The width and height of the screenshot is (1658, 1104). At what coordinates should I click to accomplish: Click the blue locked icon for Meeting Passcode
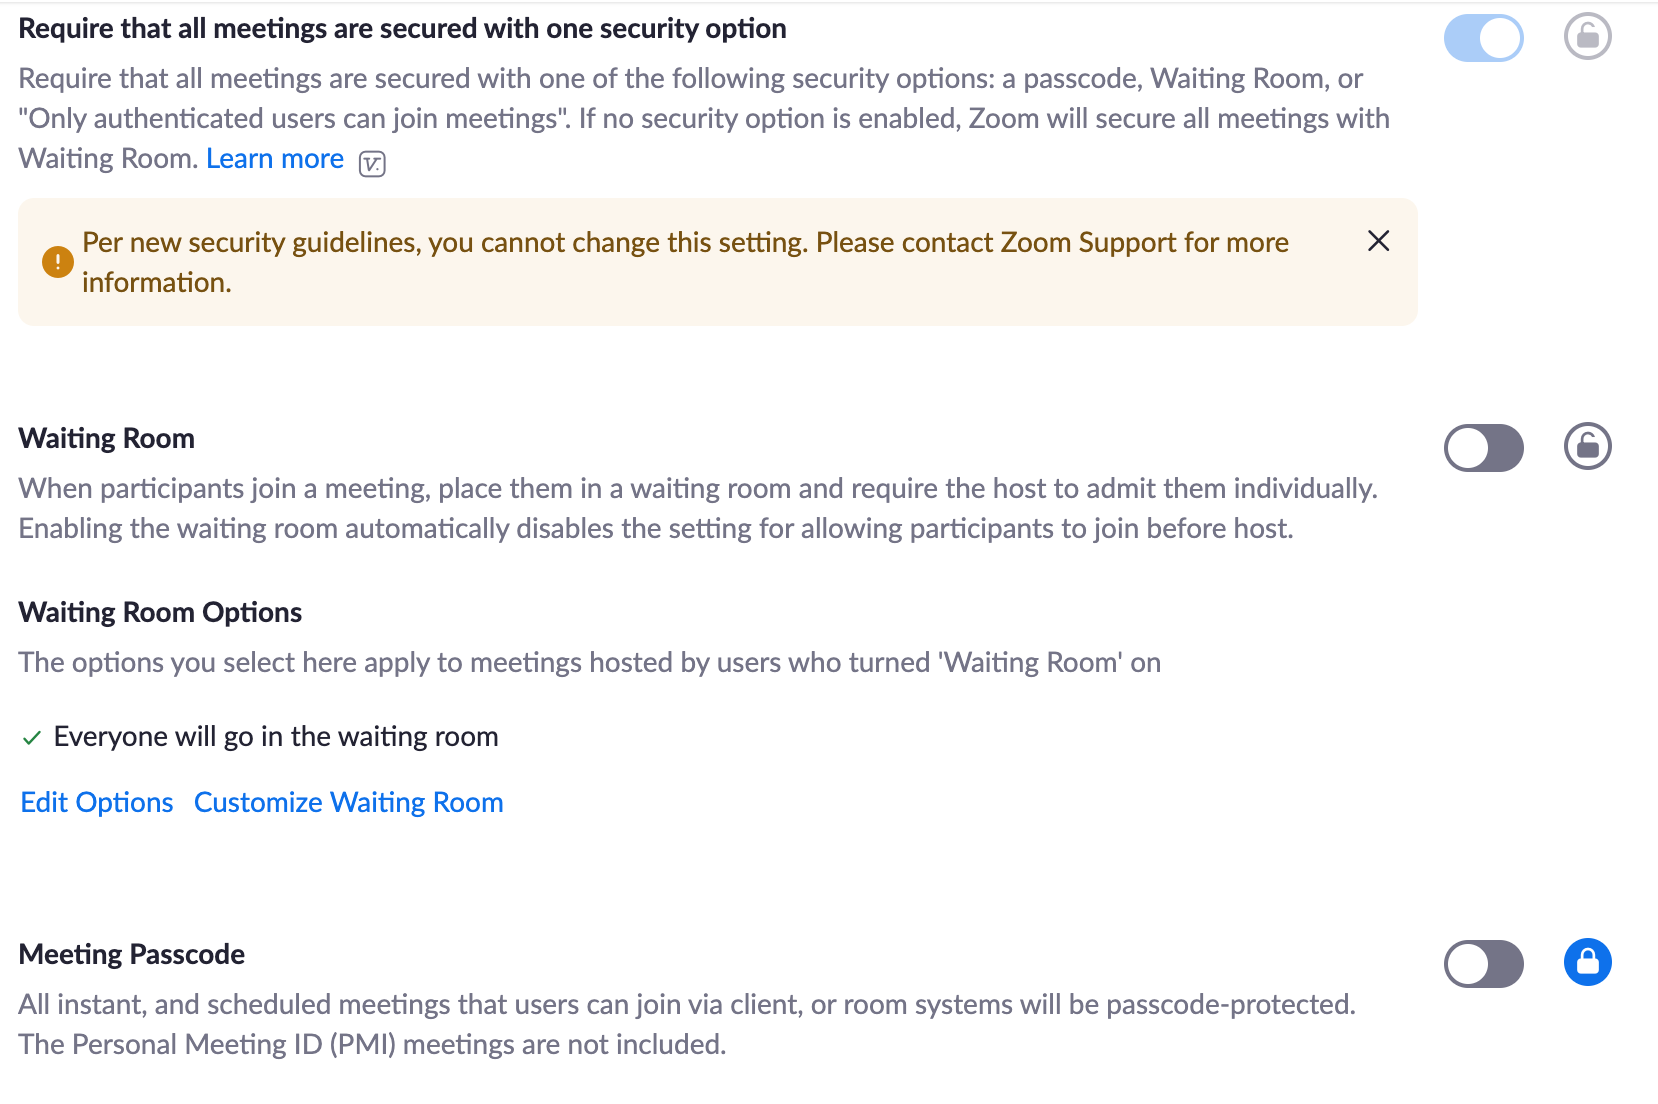1587,962
